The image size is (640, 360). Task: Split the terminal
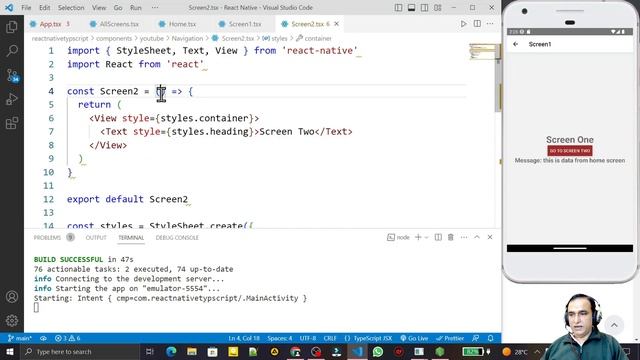438,237
